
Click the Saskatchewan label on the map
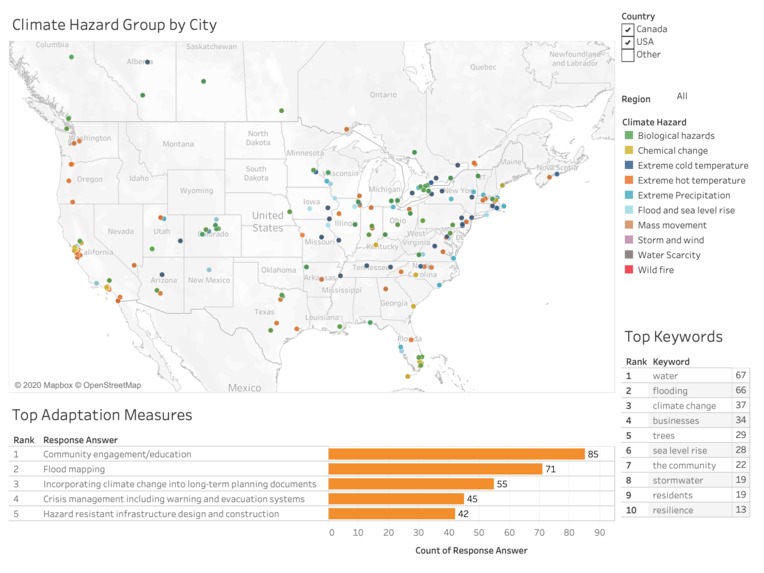(211, 46)
